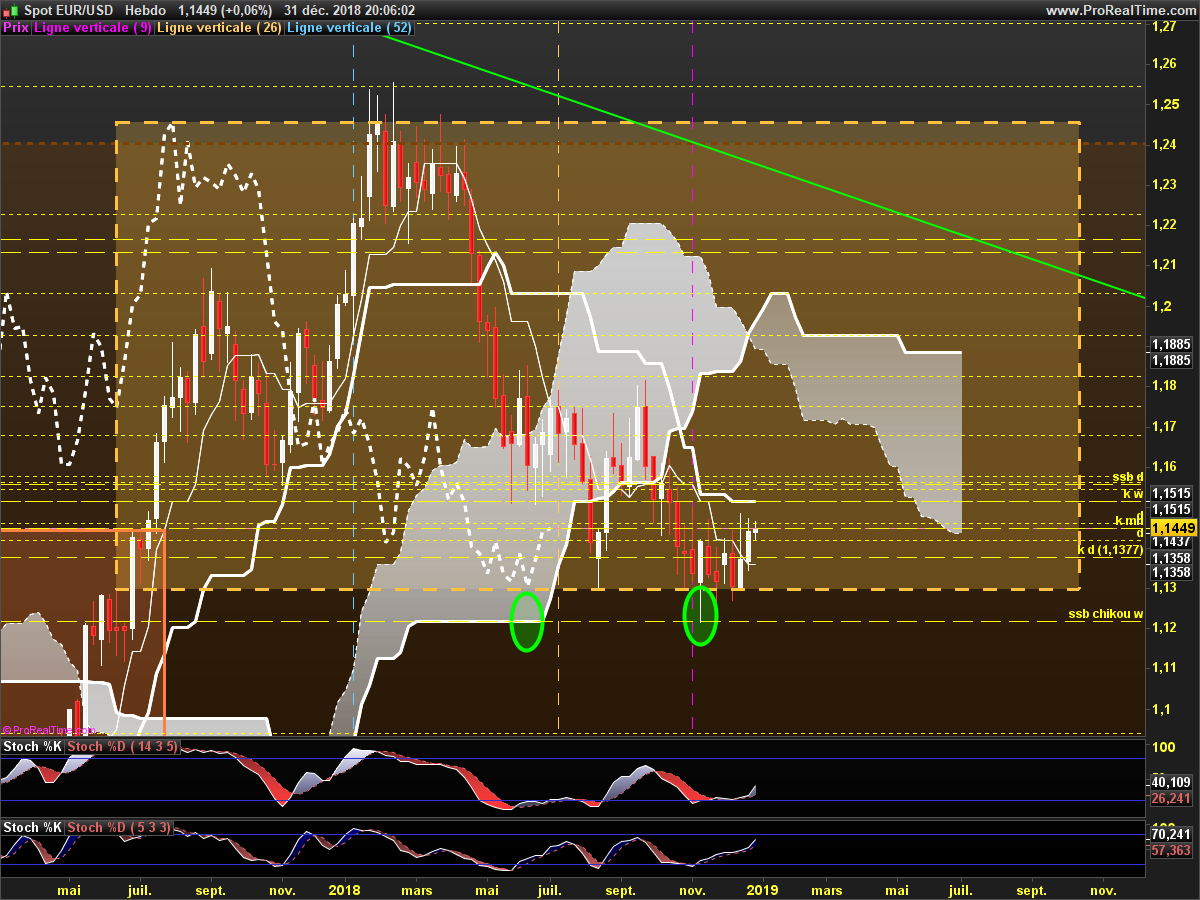
Task: Click the 2019 label on time axis
Action: 763,889
